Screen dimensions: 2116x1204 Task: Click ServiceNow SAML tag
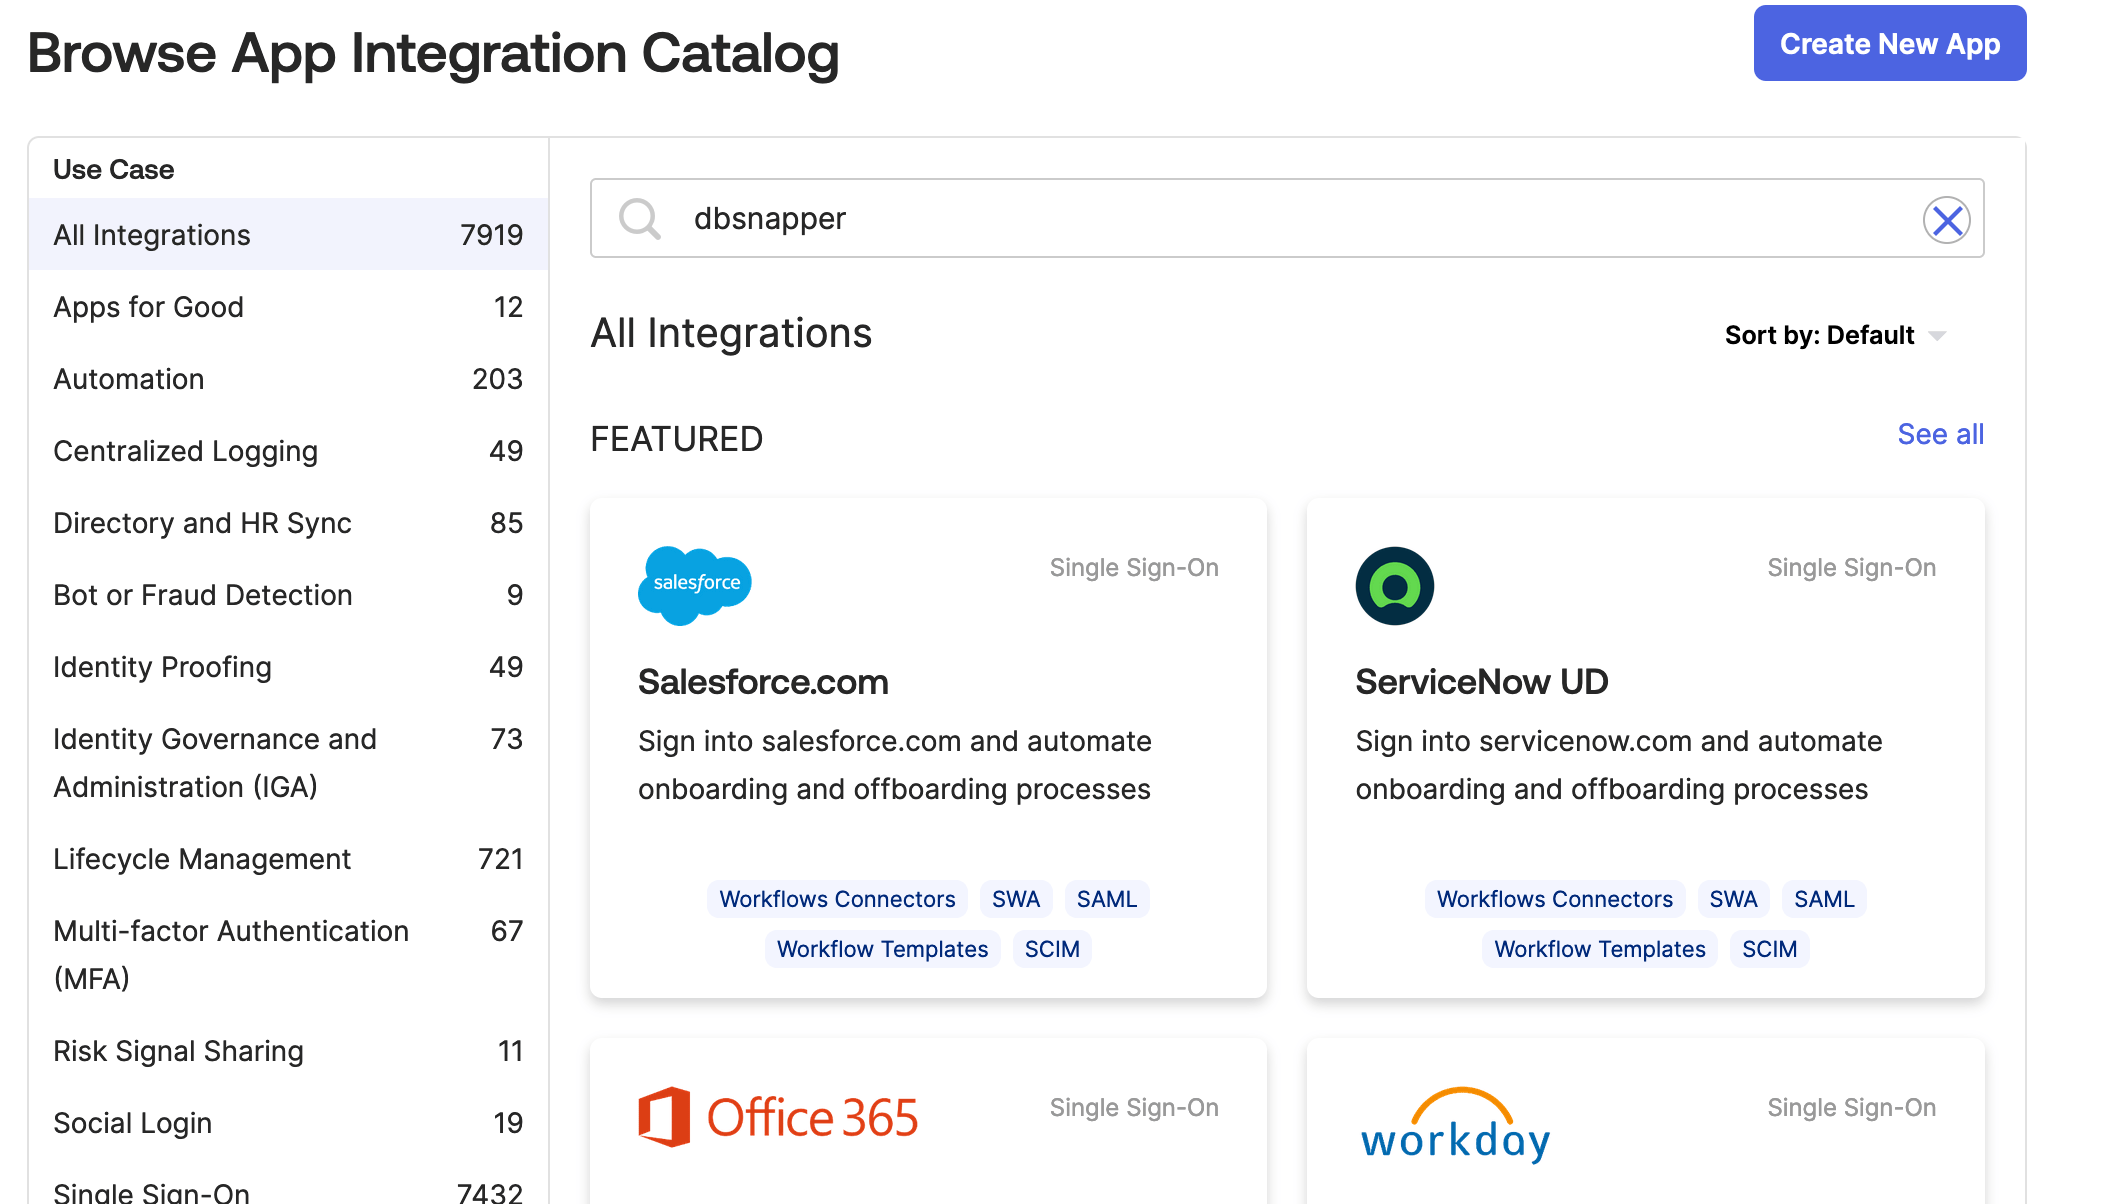[x=1824, y=899]
